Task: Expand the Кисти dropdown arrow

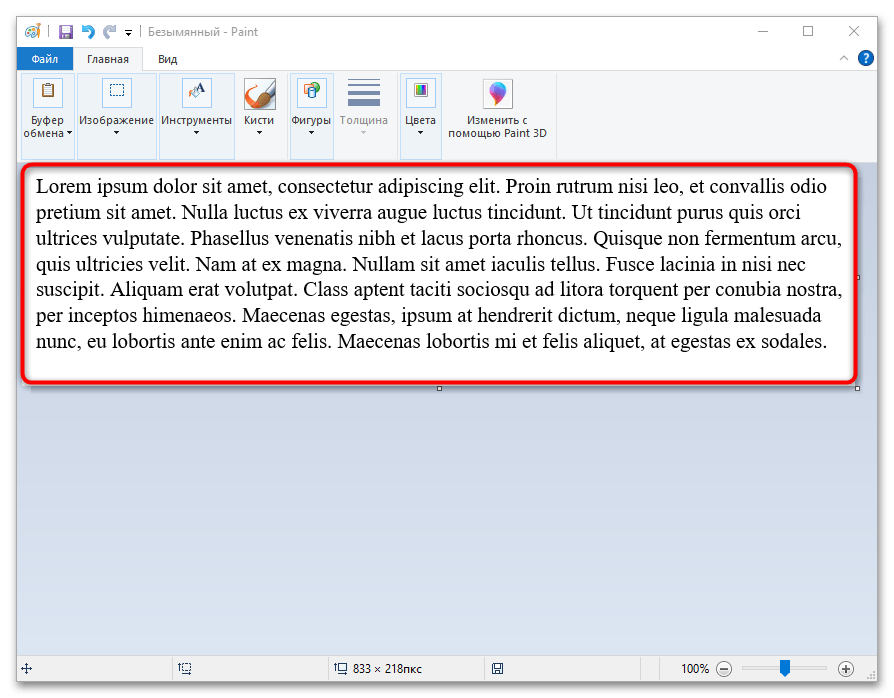Action: tap(259, 133)
